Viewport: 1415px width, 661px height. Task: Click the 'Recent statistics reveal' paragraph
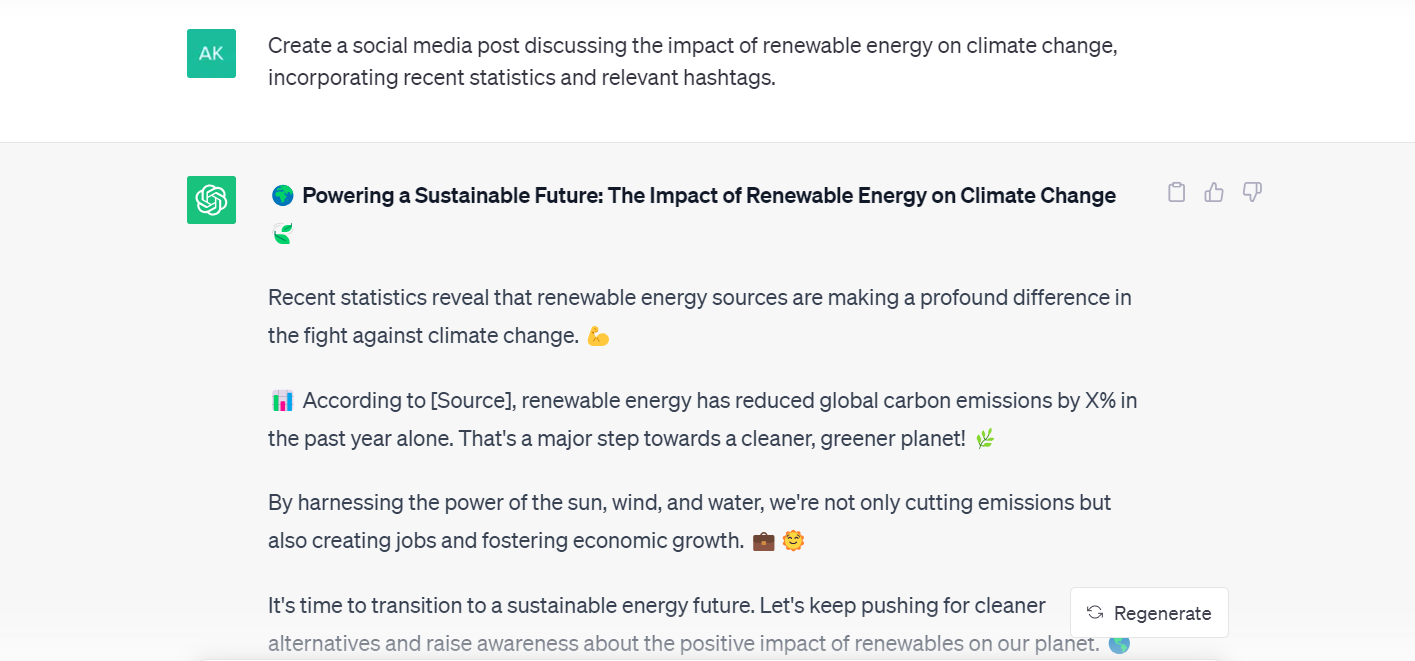pyautogui.click(x=700, y=317)
